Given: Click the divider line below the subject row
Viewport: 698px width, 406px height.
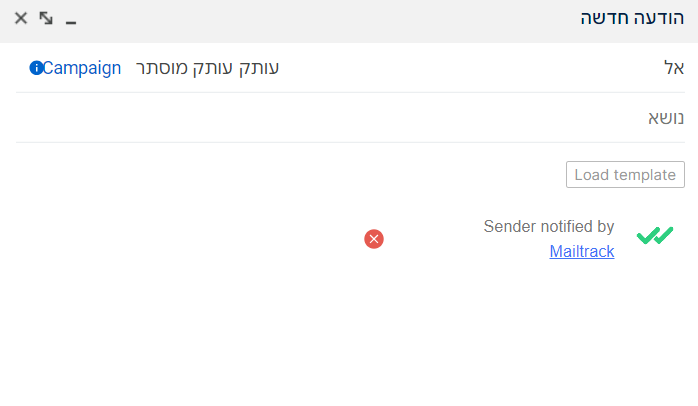Looking at the screenshot, I should click(350, 142).
